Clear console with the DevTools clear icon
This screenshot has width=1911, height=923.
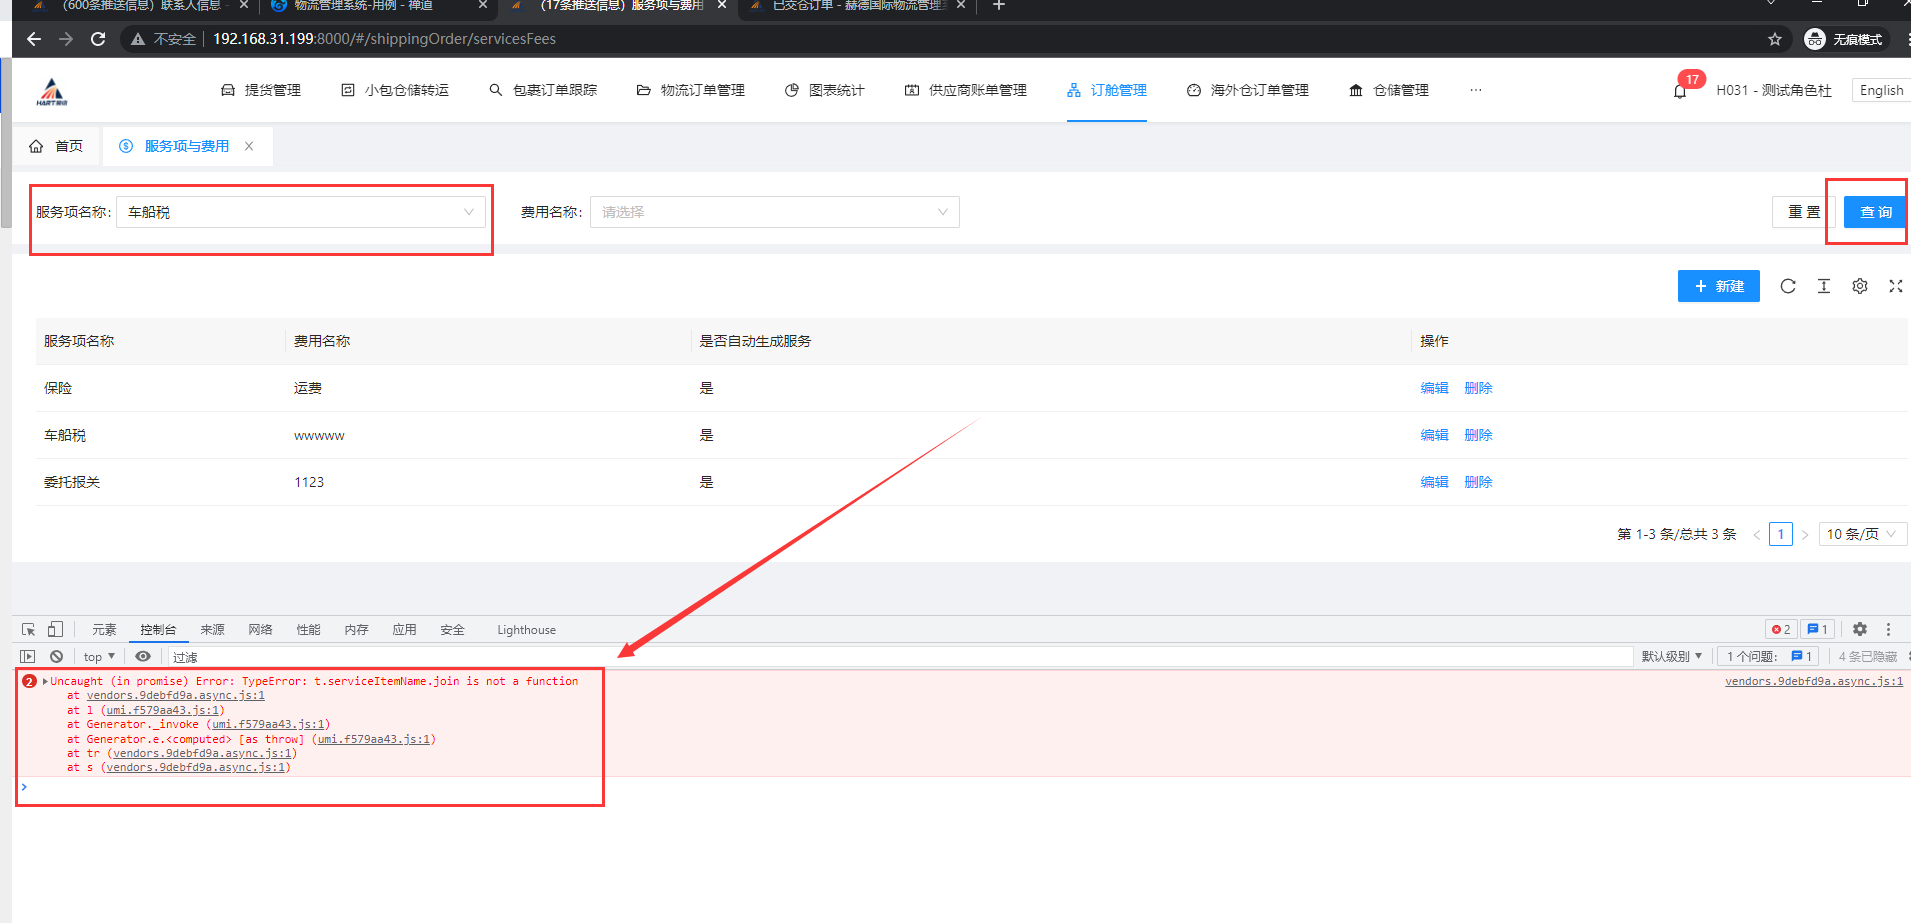[57, 656]
